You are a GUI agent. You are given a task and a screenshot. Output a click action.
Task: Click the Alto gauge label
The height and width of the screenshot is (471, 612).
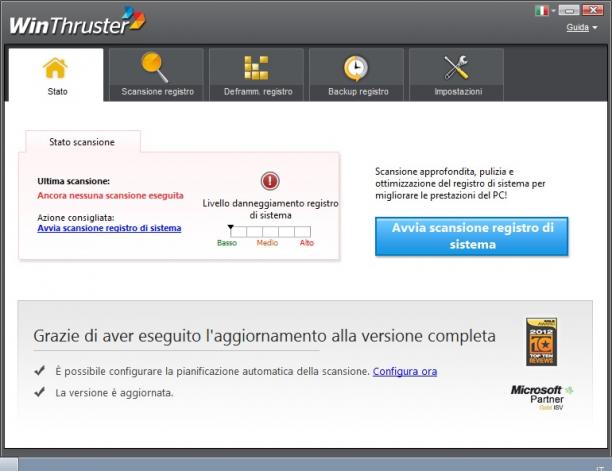[x=307, y=243]
